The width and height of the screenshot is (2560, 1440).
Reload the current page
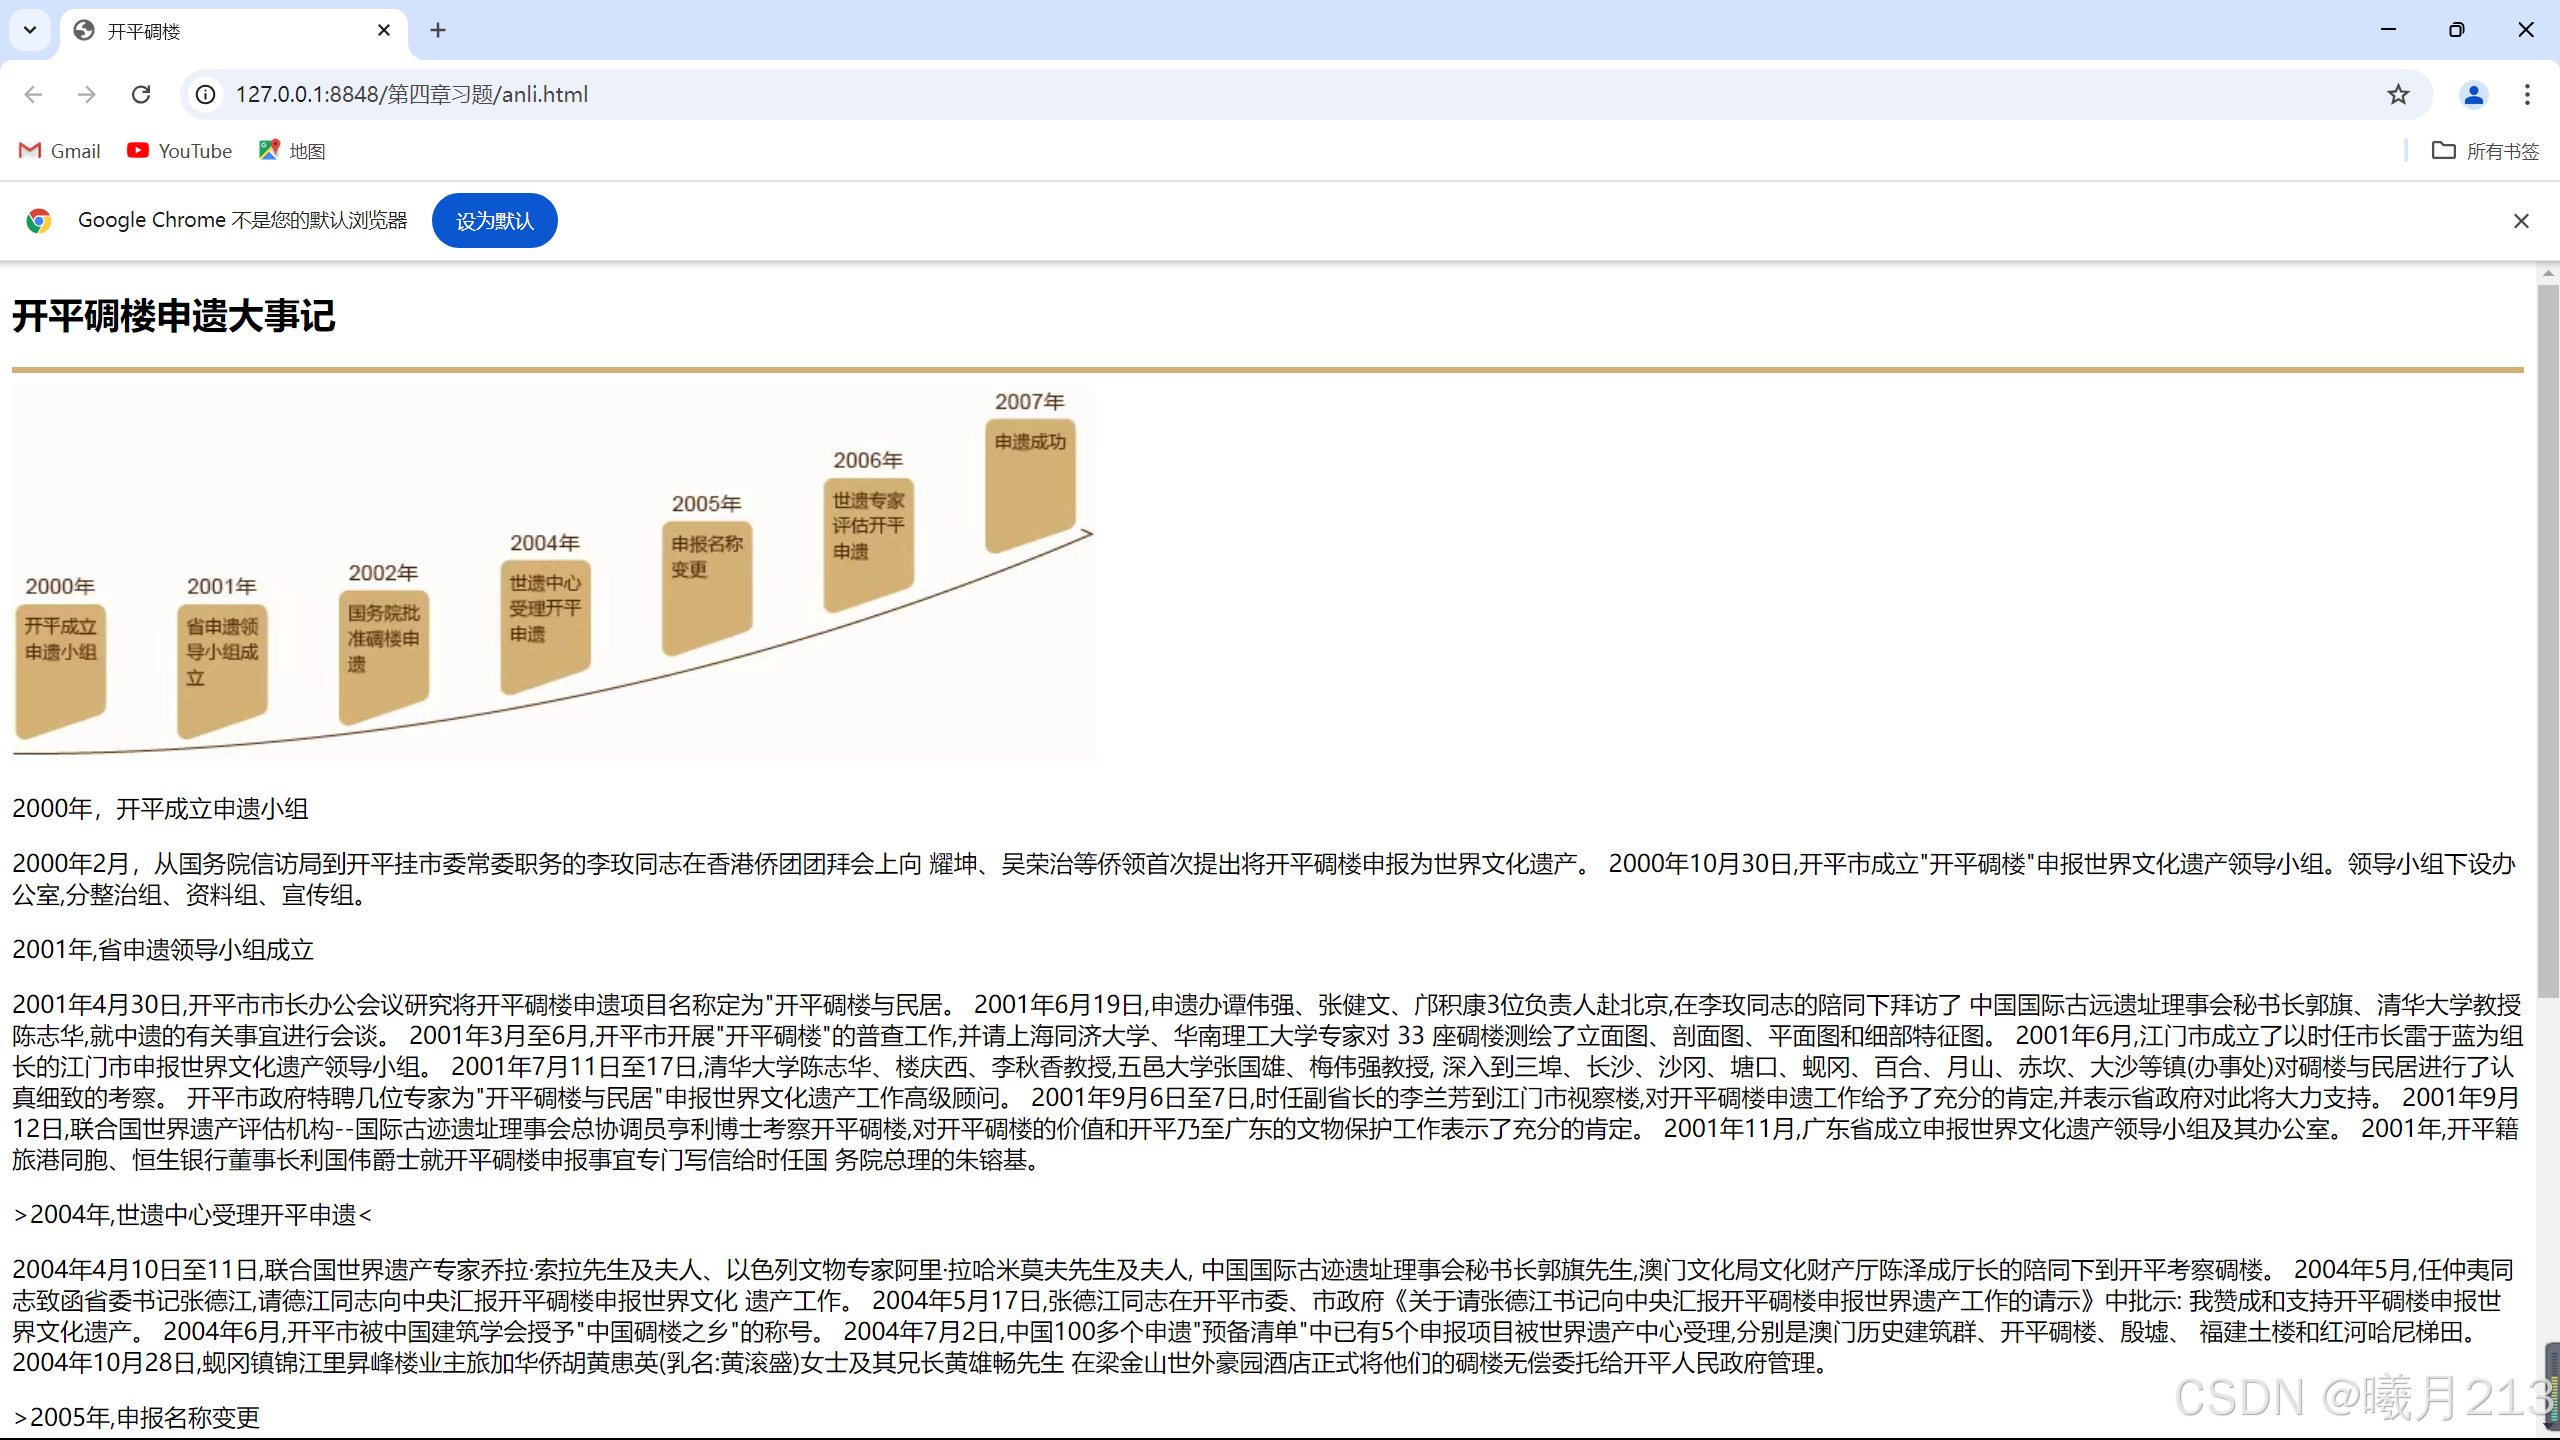(141, 94)
